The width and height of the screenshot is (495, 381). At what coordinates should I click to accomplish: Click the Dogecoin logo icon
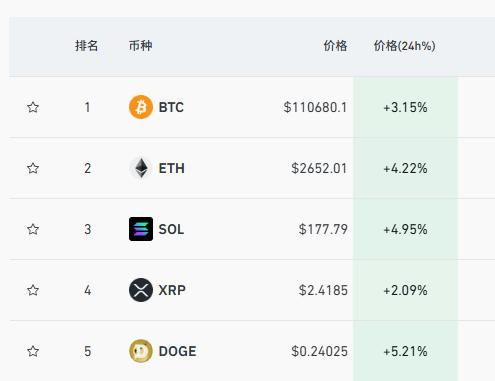tap(141, 351)
